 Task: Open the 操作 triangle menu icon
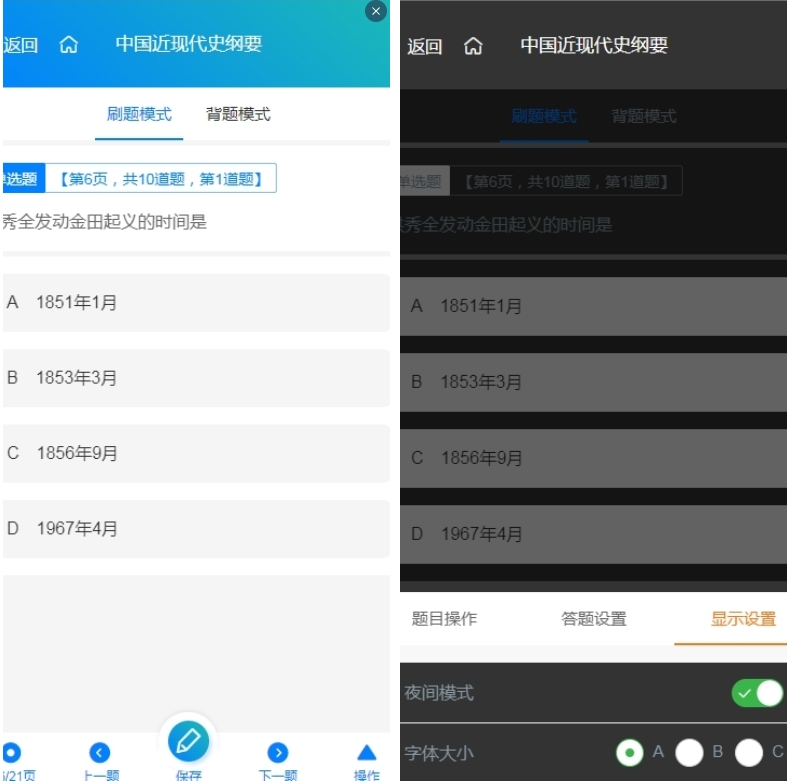click(367, 753)
